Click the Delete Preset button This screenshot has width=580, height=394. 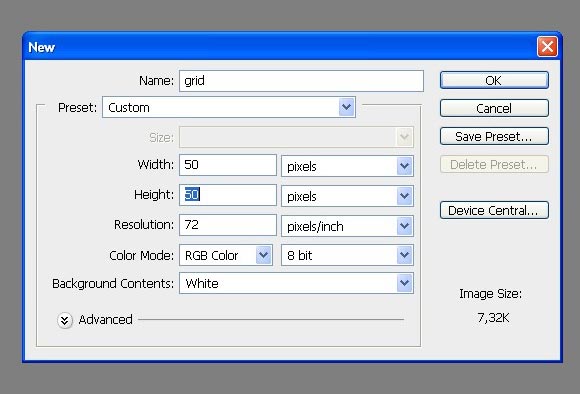click(x=494, y=165)
